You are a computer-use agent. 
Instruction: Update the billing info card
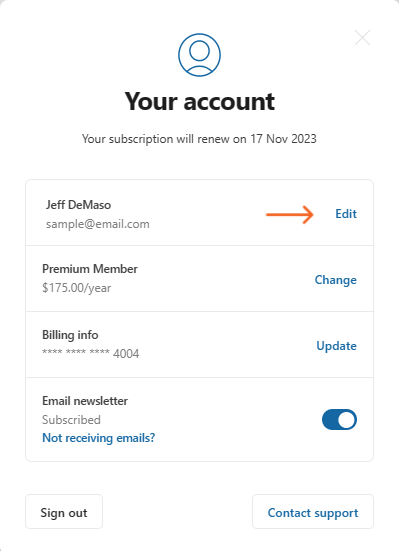(x=336, y=346)
